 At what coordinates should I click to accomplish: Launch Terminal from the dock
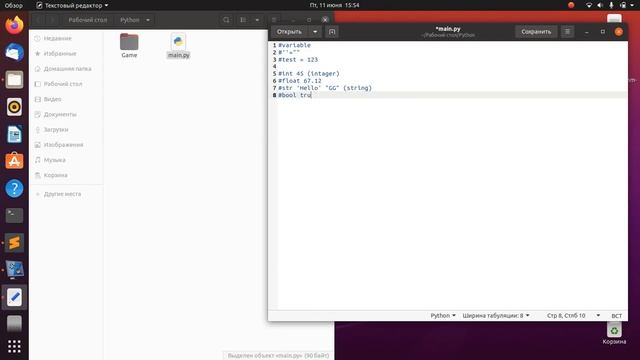click(x=14, y=216)
